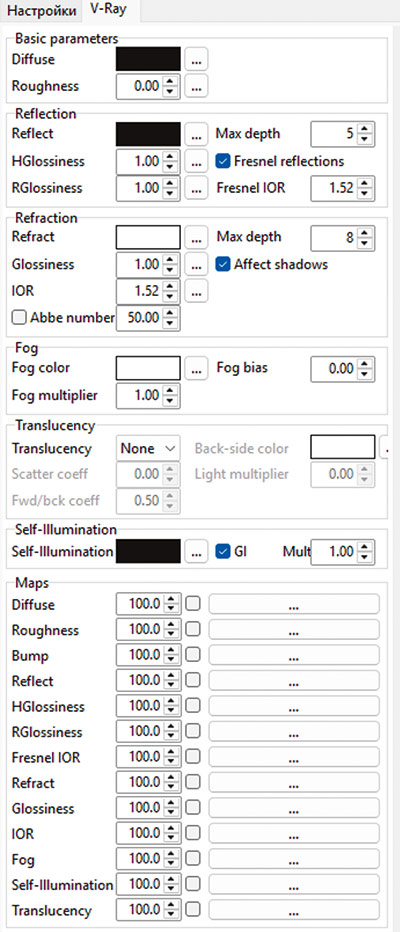Click the Roughness map amount stepper
This screenshot has width=400, height=932.
tap(171, 630)
